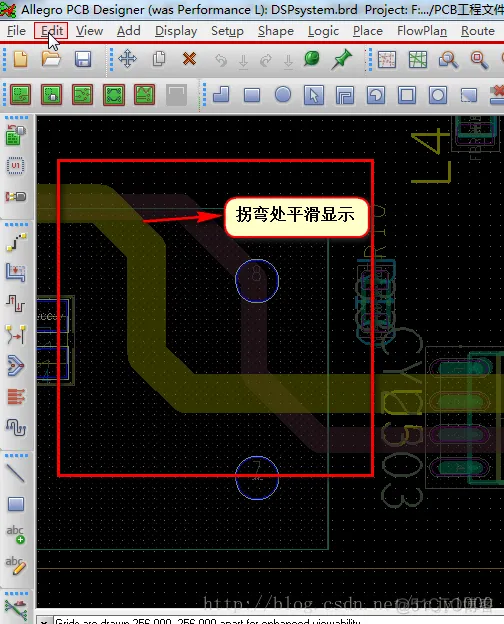Click the orange horizontal lines sidebar icon
Image resolution: width=504 pixels, height=624 pixels.
pyautogui.click(x=16, y=397)
